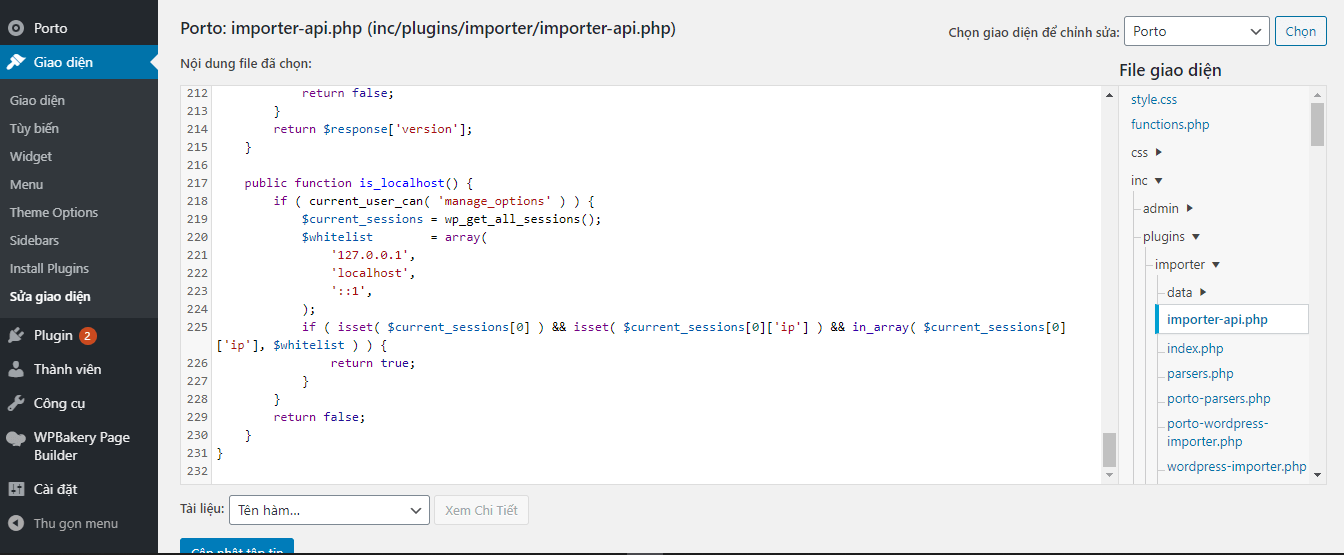Click the Cài đặt settings icon
The width and height of the screenshot is (1344, 555).
click(16, 489)
